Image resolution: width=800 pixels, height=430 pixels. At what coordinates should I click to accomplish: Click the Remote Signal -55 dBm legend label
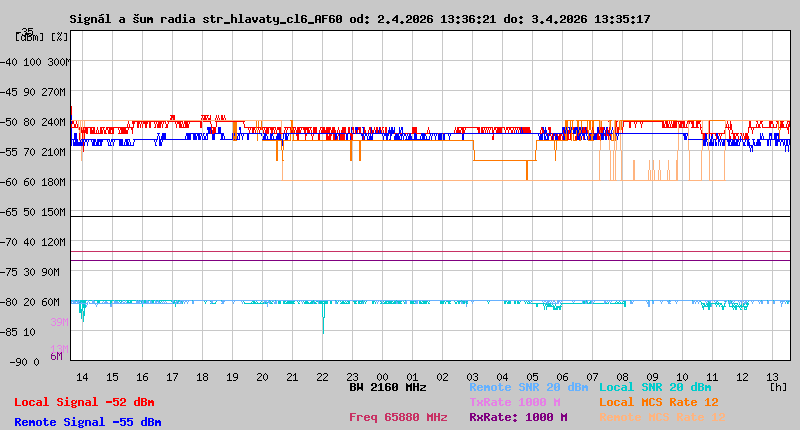87,422
